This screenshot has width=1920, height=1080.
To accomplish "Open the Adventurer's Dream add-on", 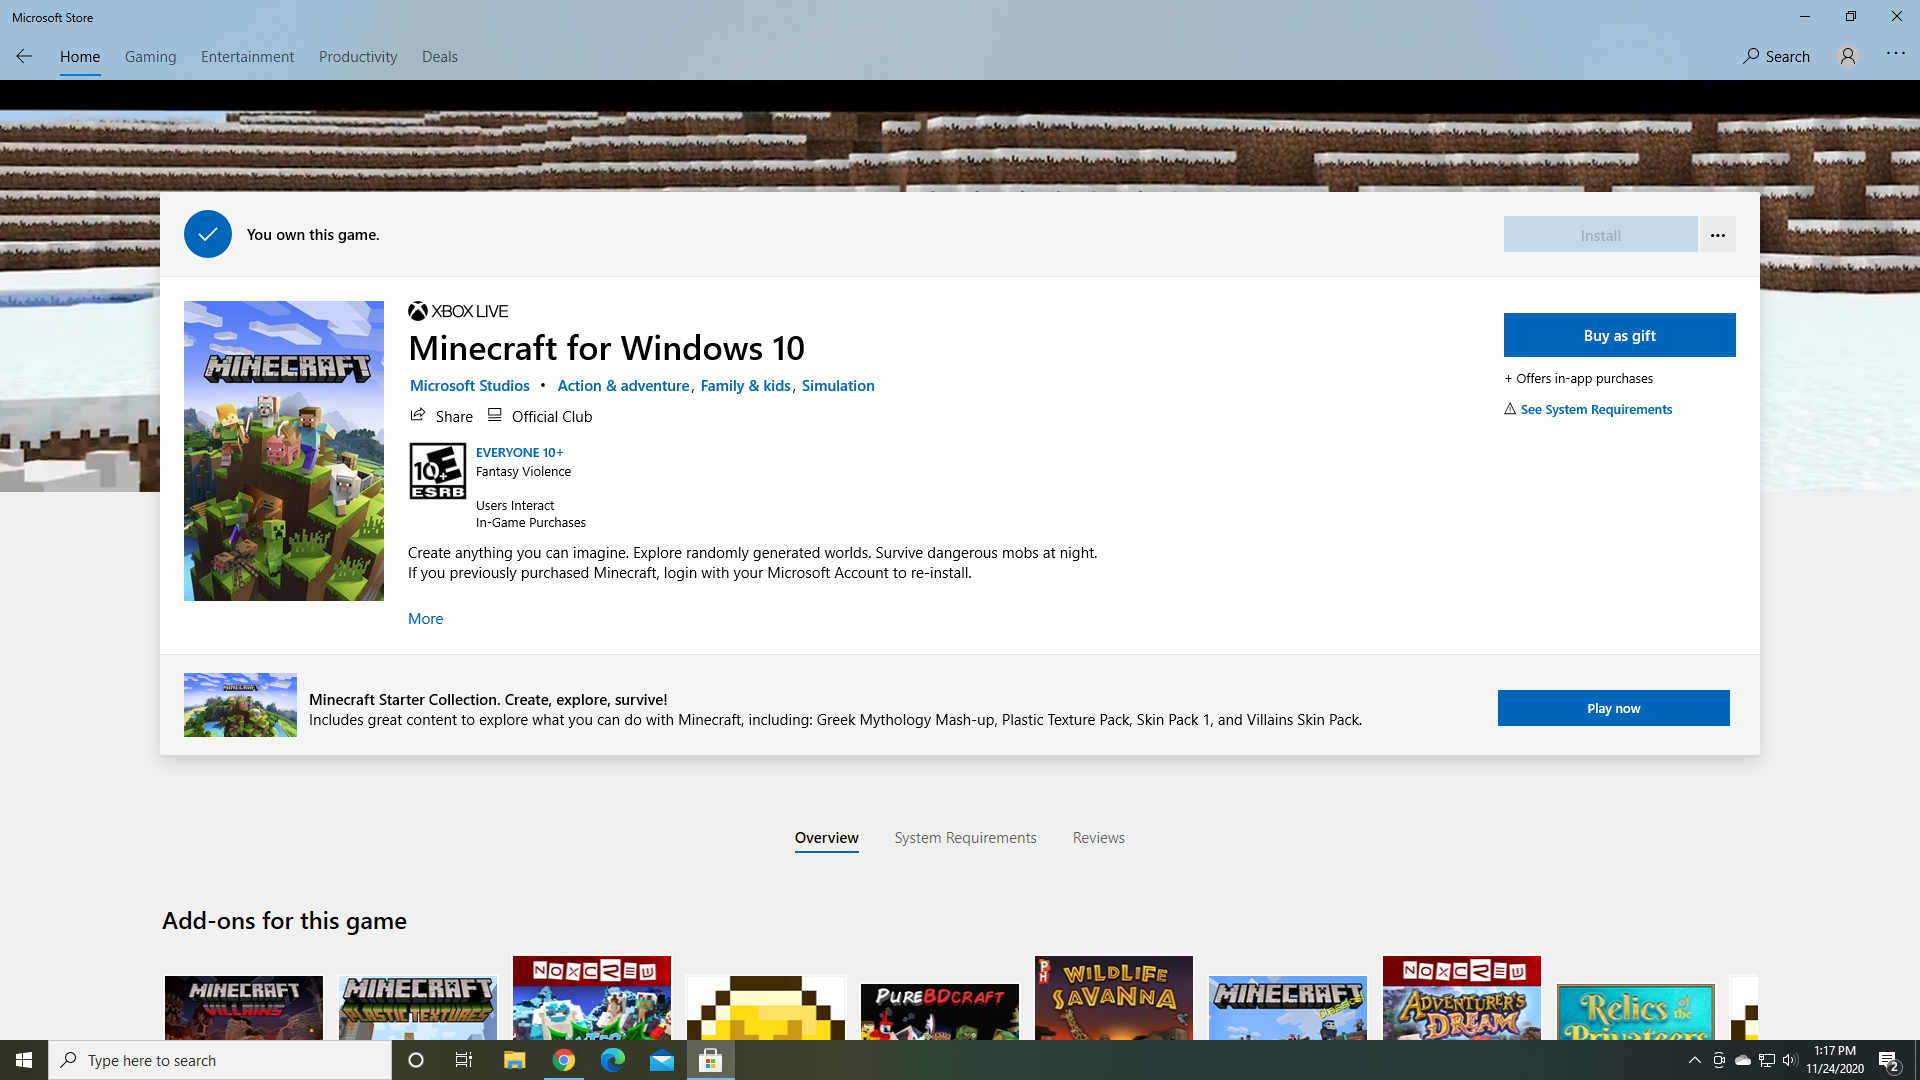I will [1462, 997].
